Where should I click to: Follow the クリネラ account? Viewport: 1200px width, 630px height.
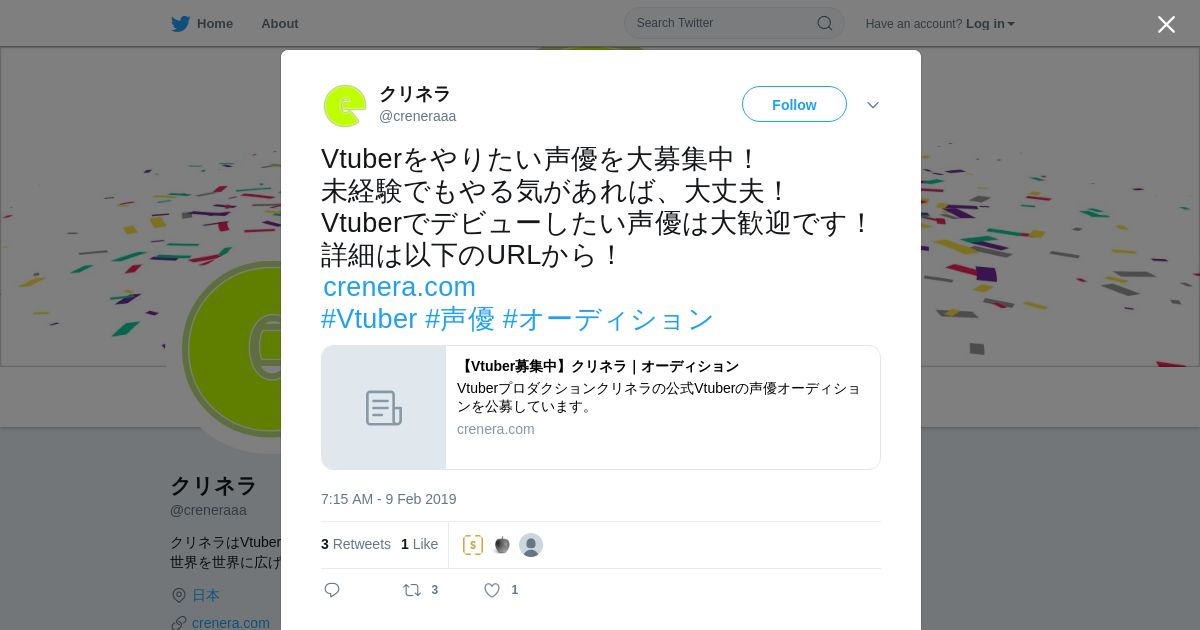[x=794, y=104]
